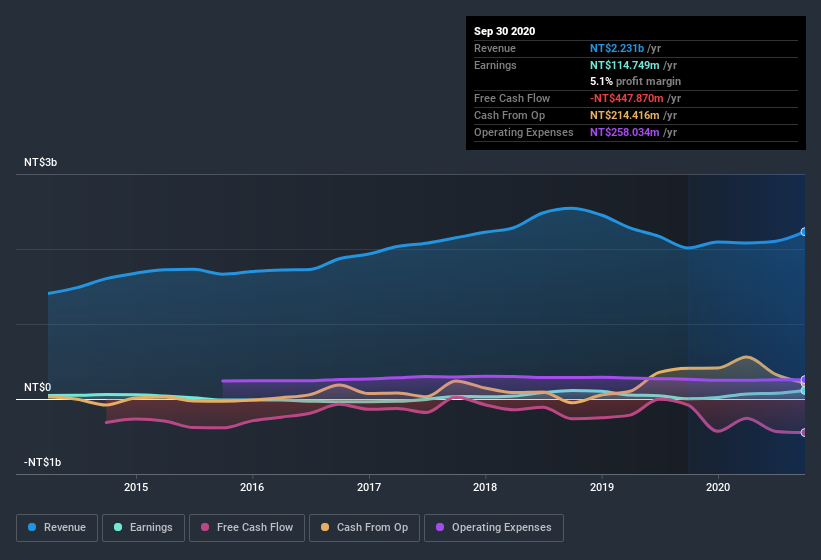Viewport: 821px width, 560px height.
Task: Select the teal Earnings end-point marker
Action: (804, 390)
